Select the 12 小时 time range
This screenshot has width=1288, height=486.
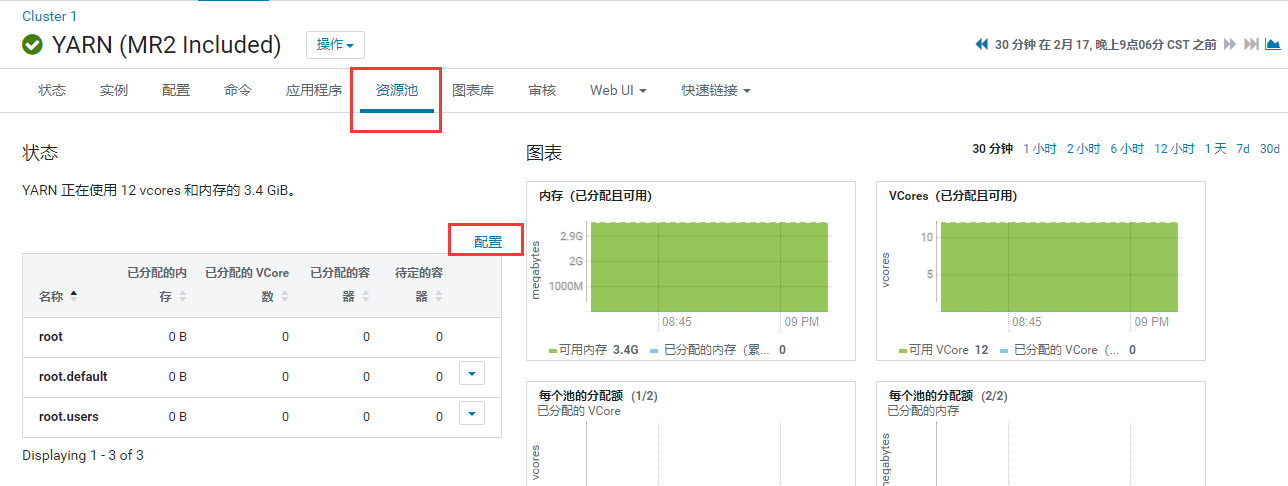point(1174,149)
